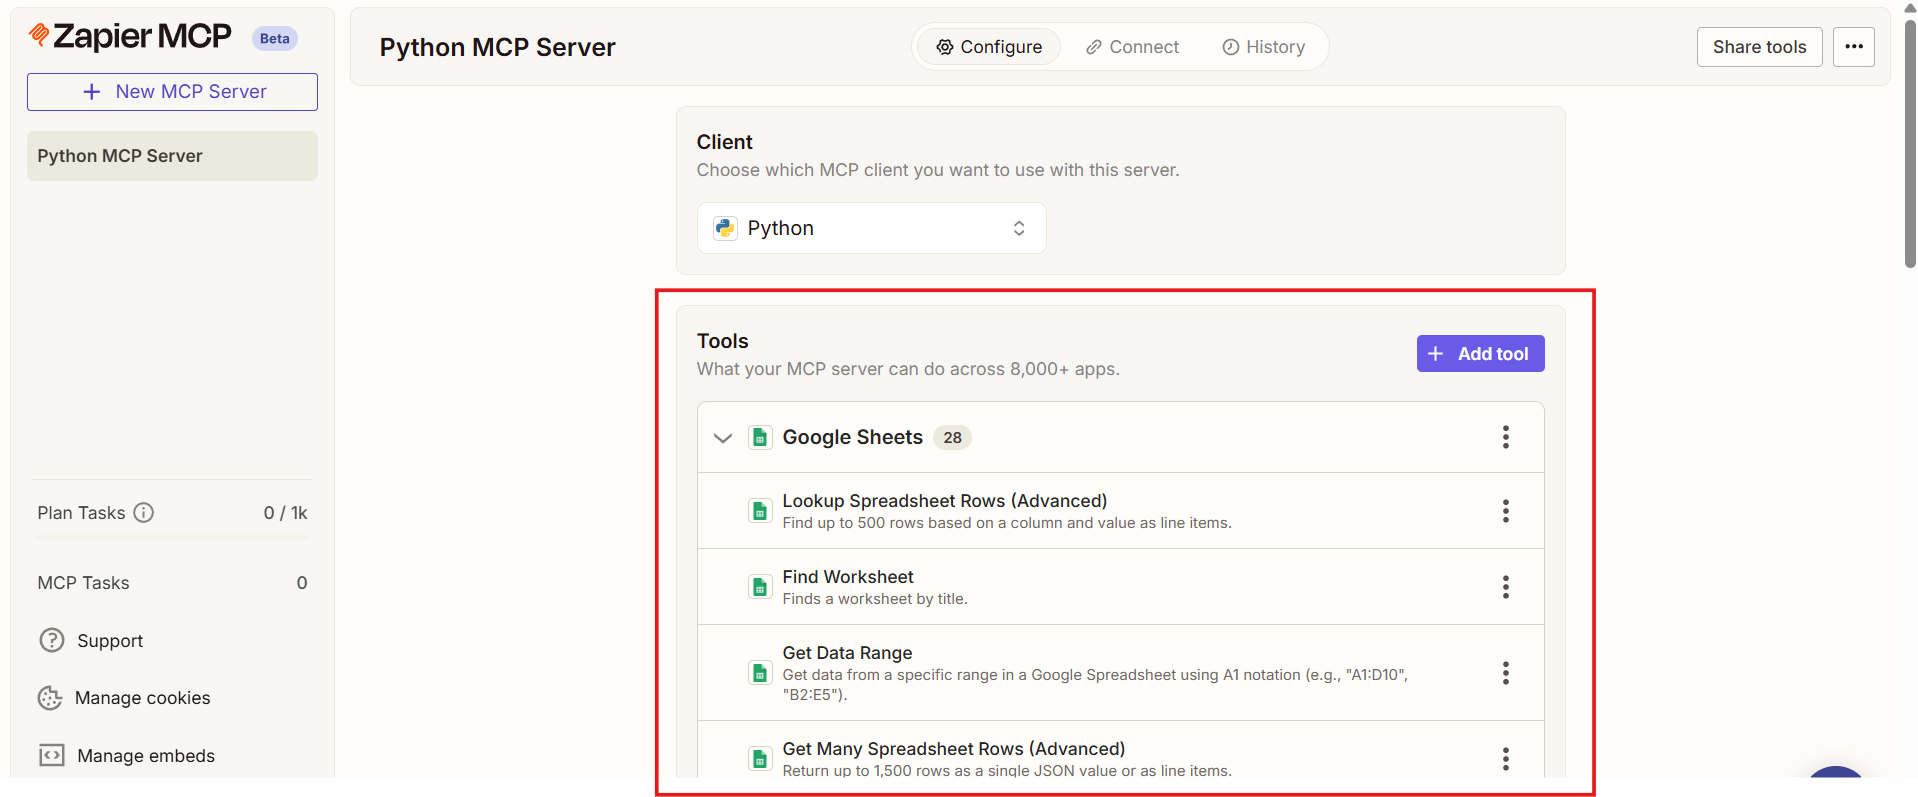Open options for Find Worksheet tool
Viewport: 1918px width, 797px height.
(x=1505, y=587)
